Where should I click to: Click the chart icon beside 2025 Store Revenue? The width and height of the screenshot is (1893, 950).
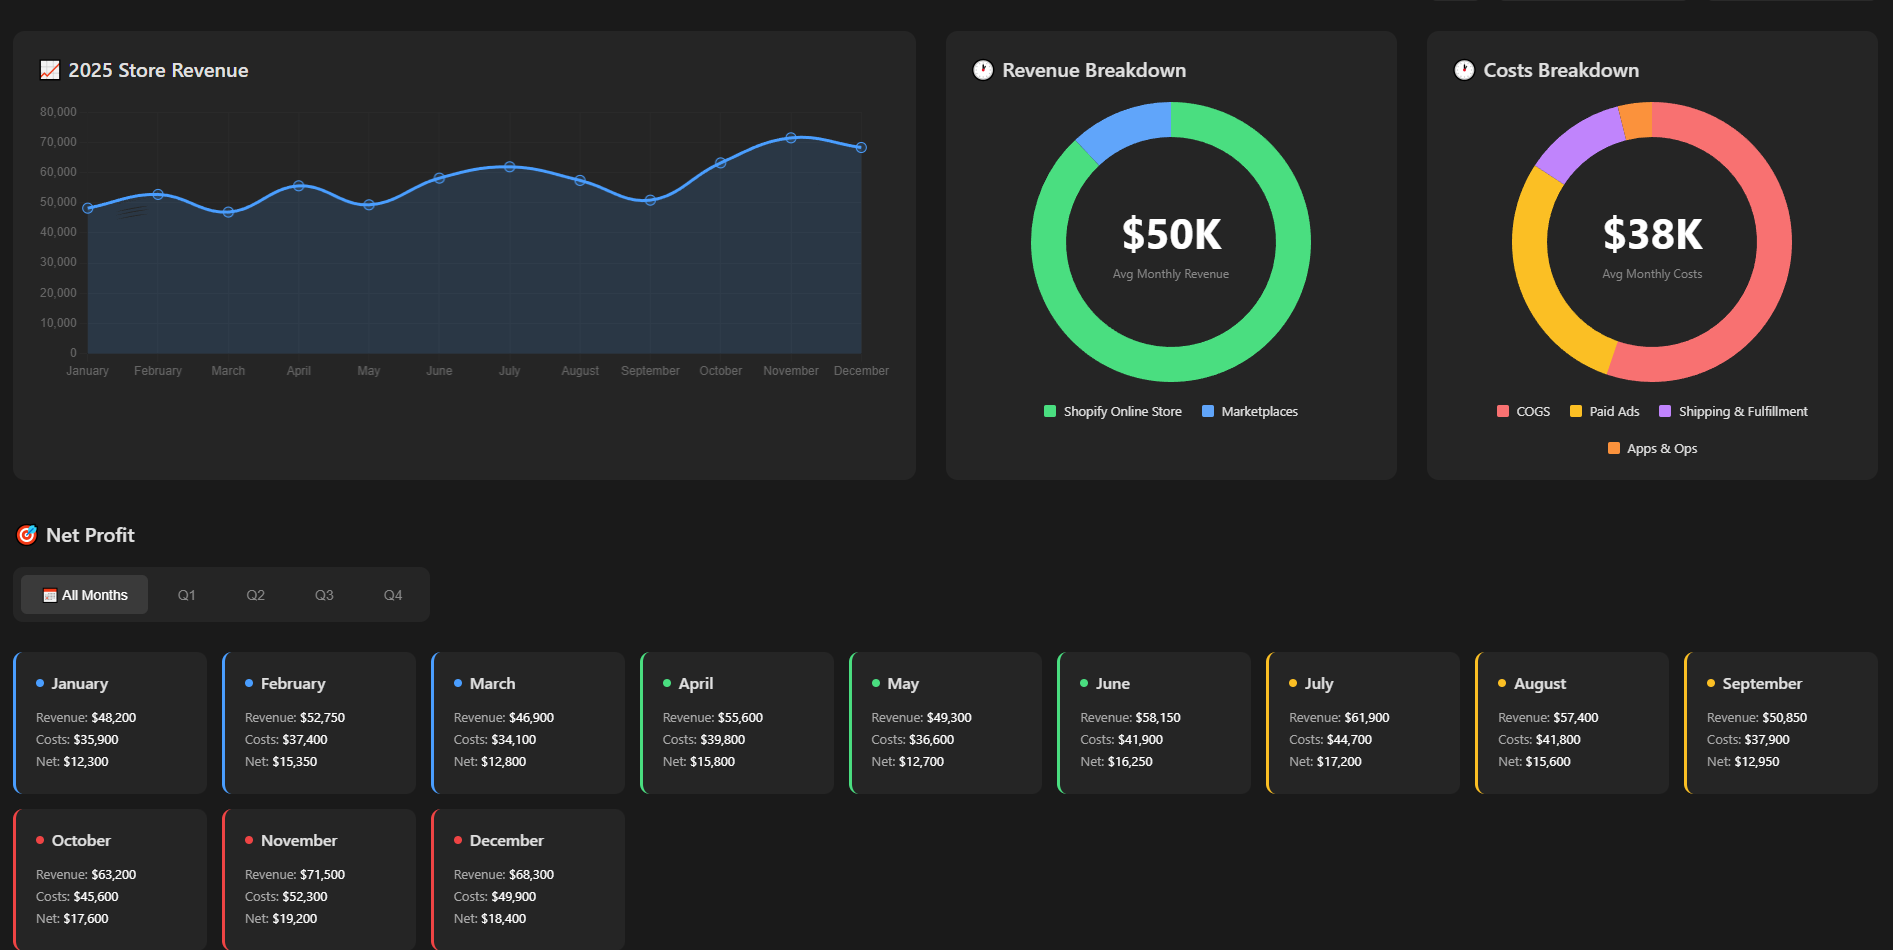[50, 70]
